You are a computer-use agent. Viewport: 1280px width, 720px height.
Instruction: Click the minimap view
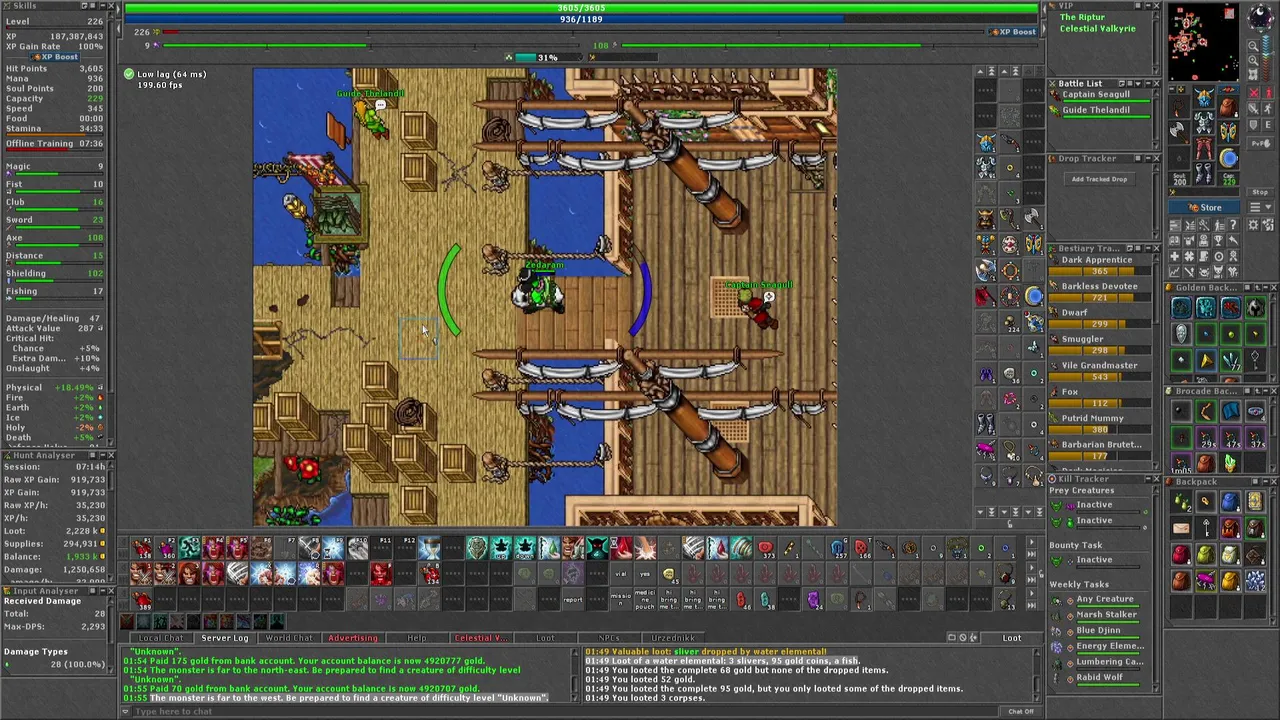click(x=1203, y=41)
